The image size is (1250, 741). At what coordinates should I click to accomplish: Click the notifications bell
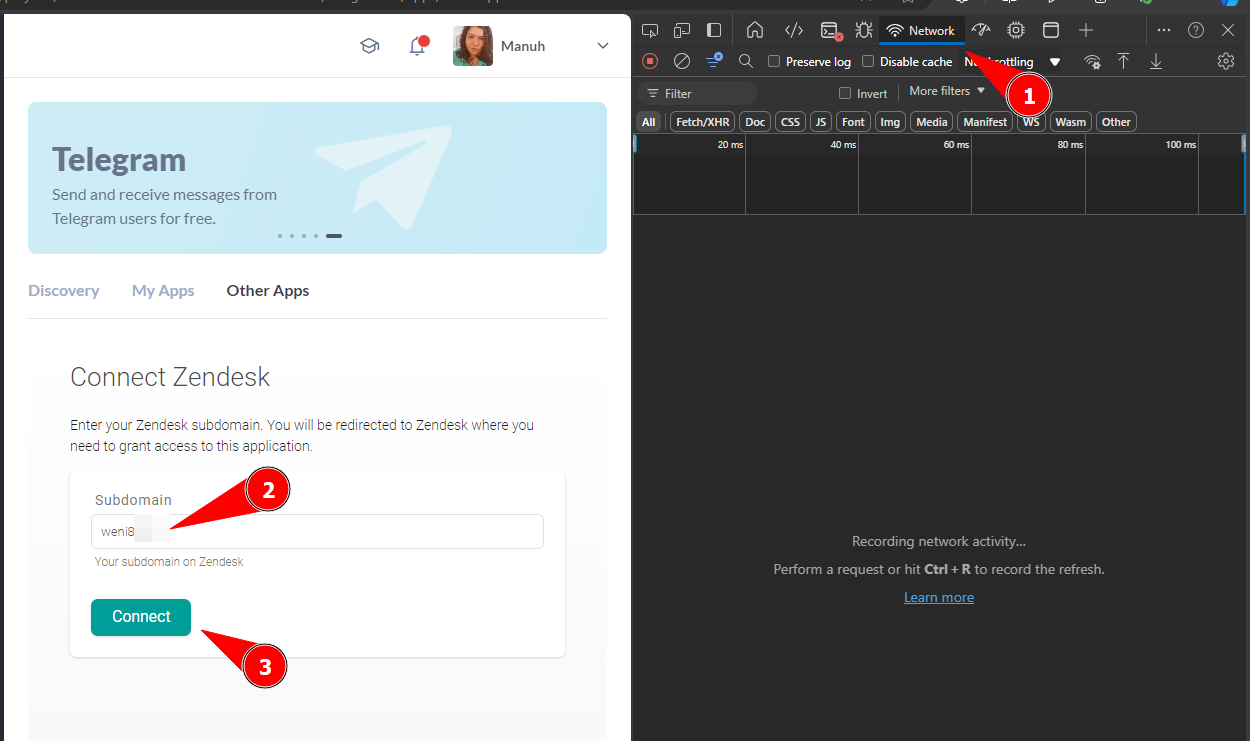click(418, 46)
